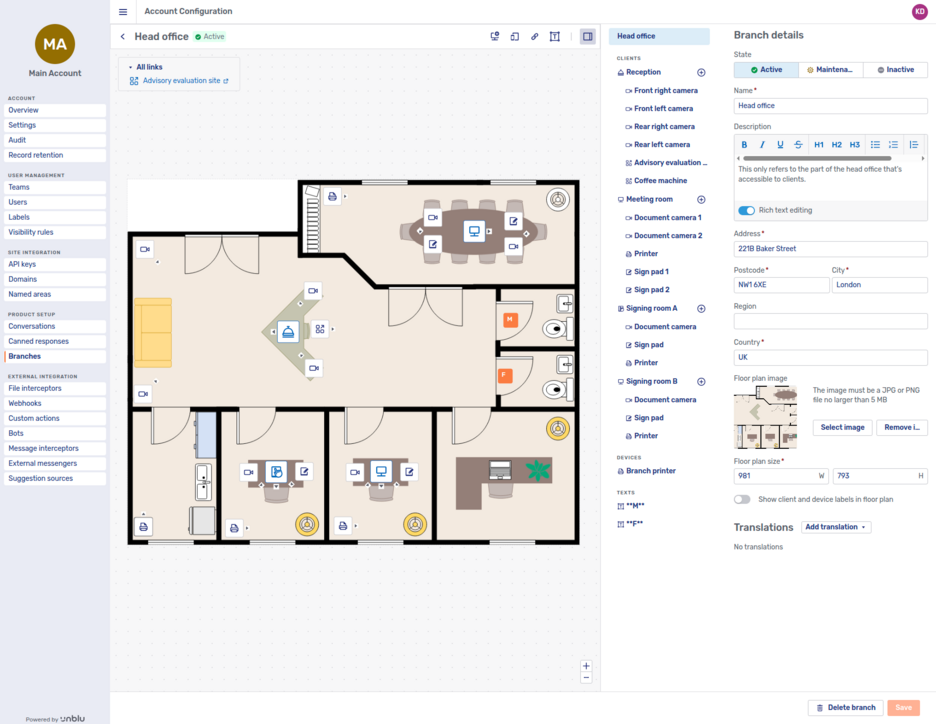936x724 pixels.
Task: Open the KD user avatar menu
Action: pos(919,11)
